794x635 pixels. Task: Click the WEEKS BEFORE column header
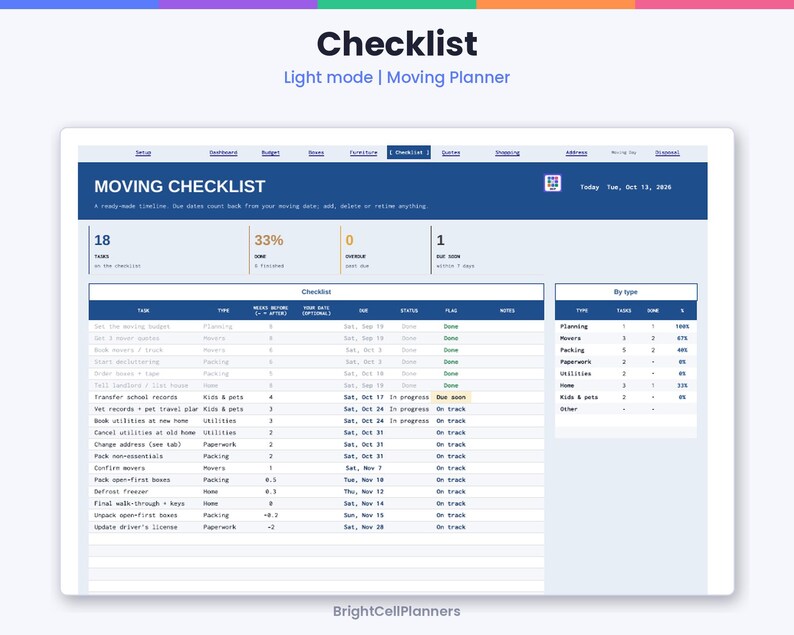(x=270, y=310)
